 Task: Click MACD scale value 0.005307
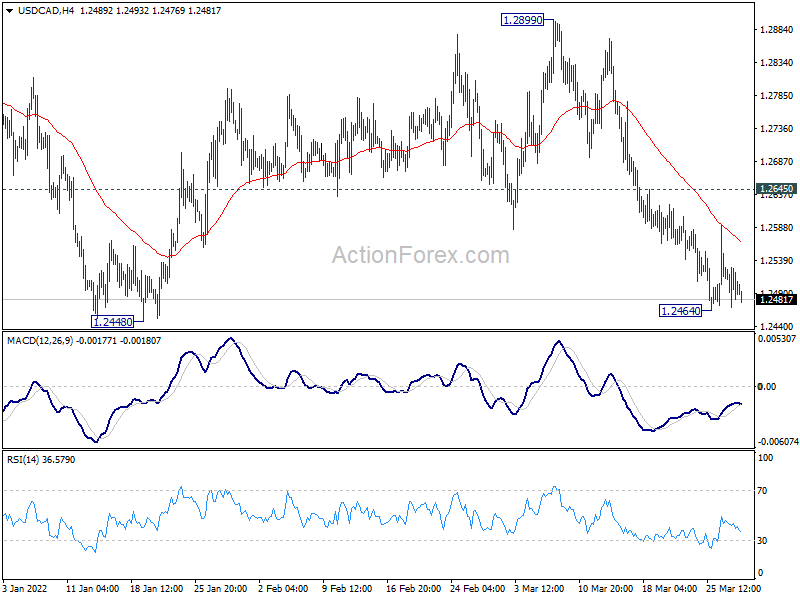(x=777, y=339)
